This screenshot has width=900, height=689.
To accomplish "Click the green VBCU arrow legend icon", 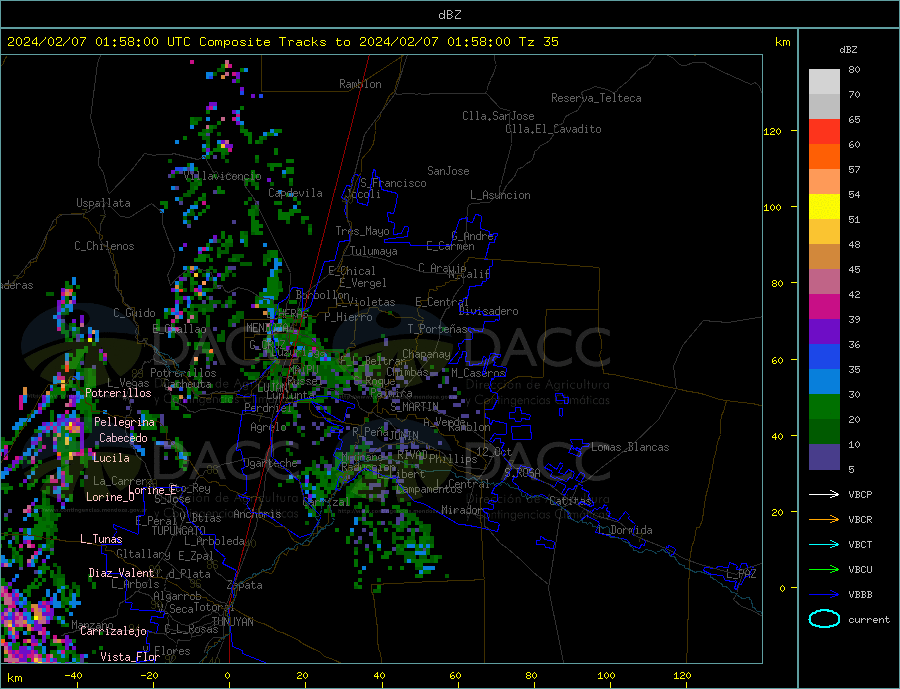I will (x=824, y=570).
